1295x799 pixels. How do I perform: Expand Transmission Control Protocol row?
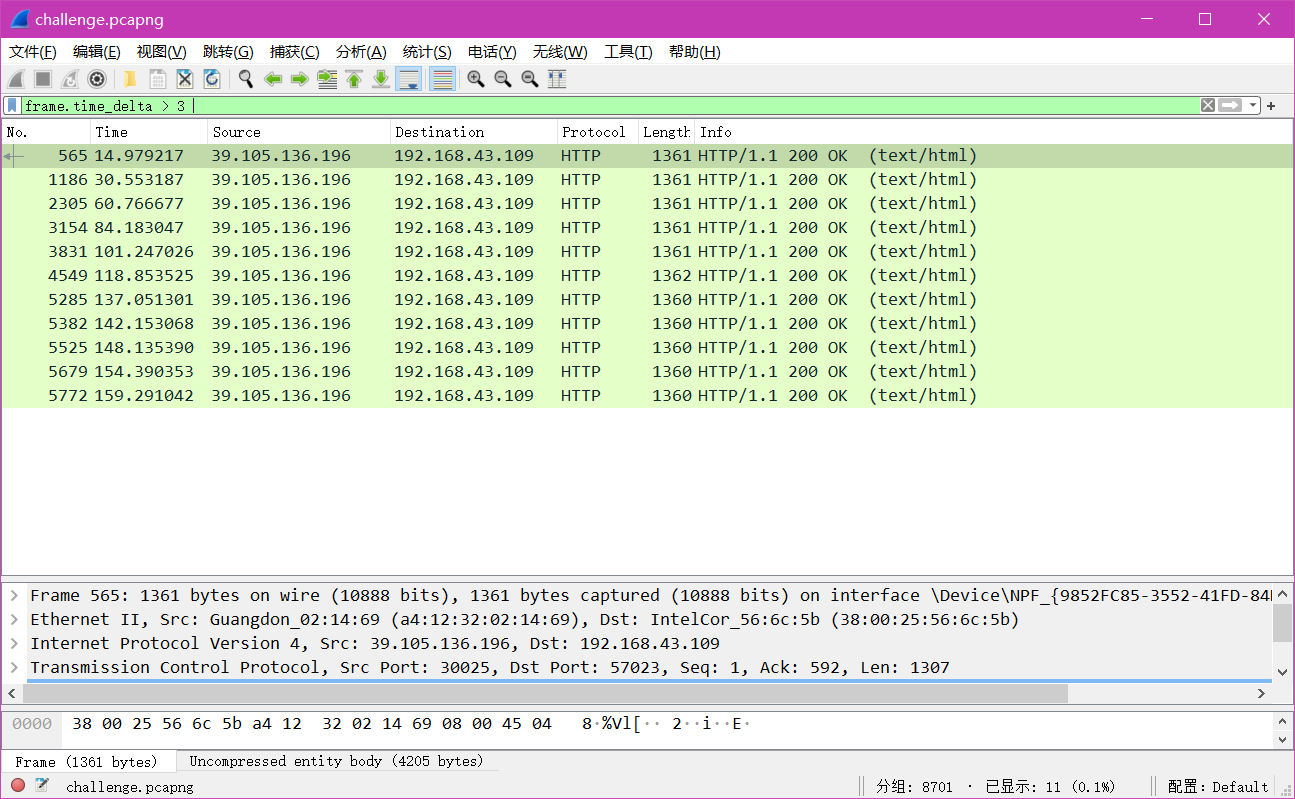14,668
